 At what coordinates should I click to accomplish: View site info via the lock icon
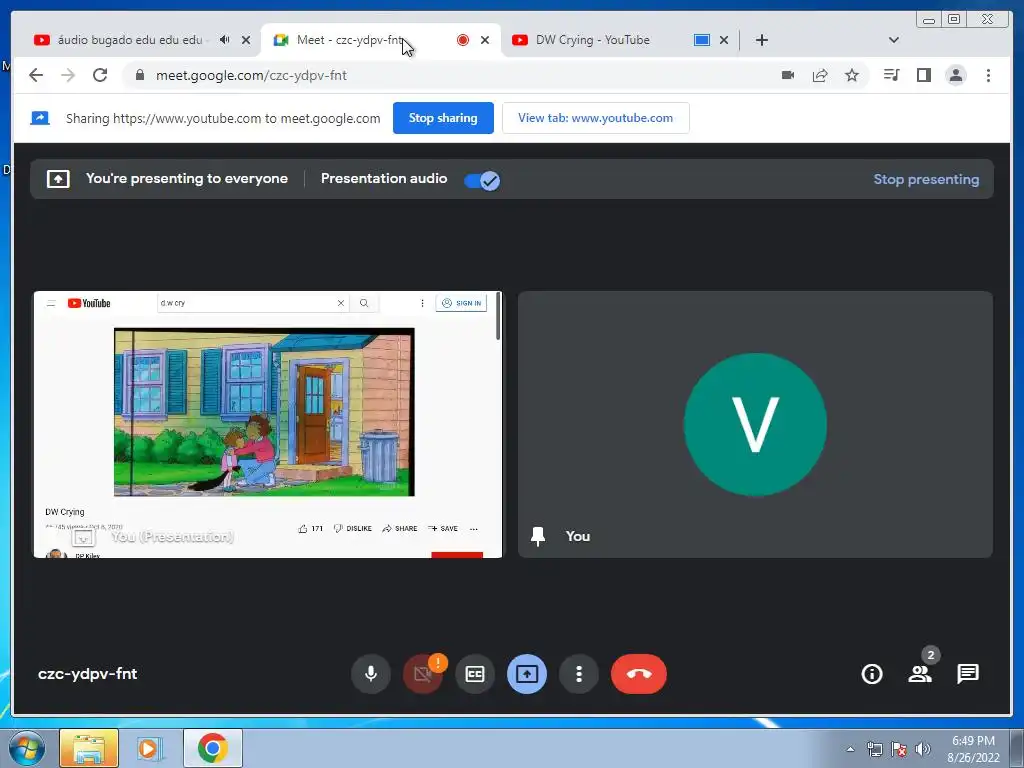coord(139,75)
